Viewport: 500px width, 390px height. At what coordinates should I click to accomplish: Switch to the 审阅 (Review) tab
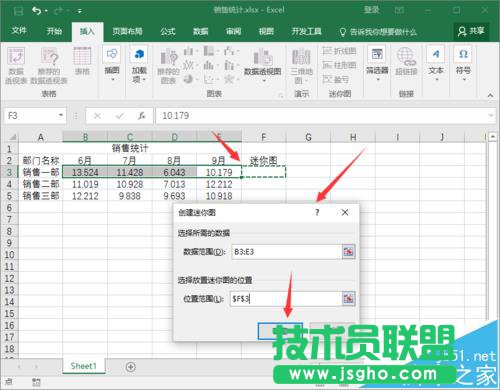pyautogui.click(x=233, y=31)
